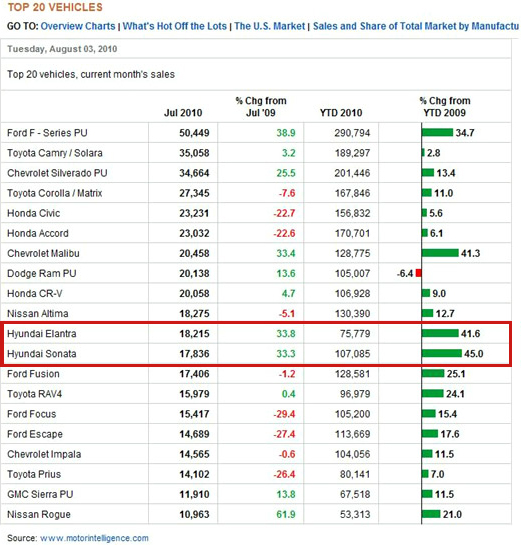
Task: Select the Ford F - Series PU row
Action: click(x=256, y=133)
